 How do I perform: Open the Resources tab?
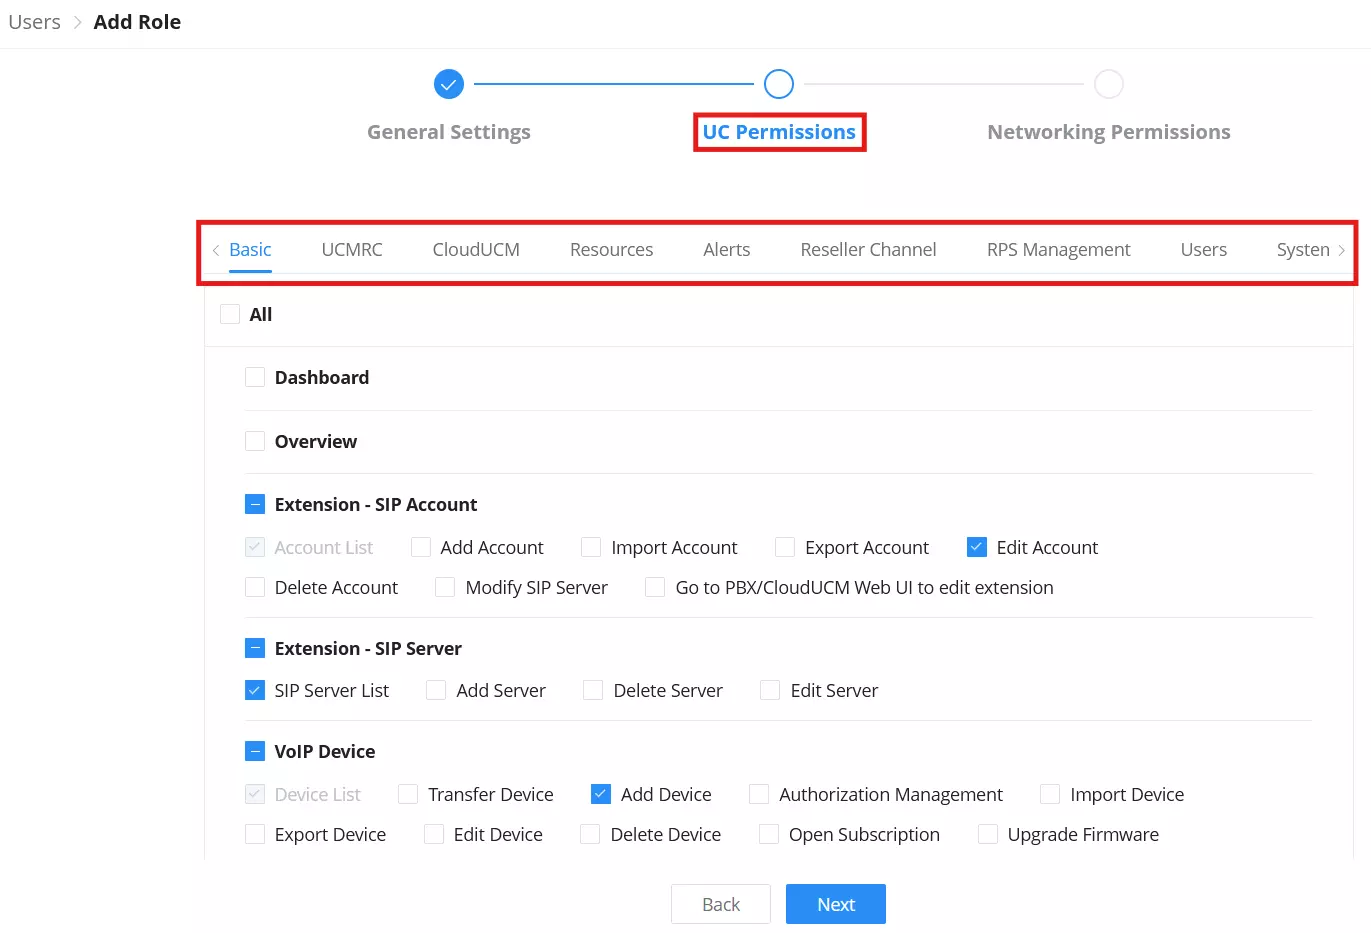pyautogui.click(x=611, y=250)
